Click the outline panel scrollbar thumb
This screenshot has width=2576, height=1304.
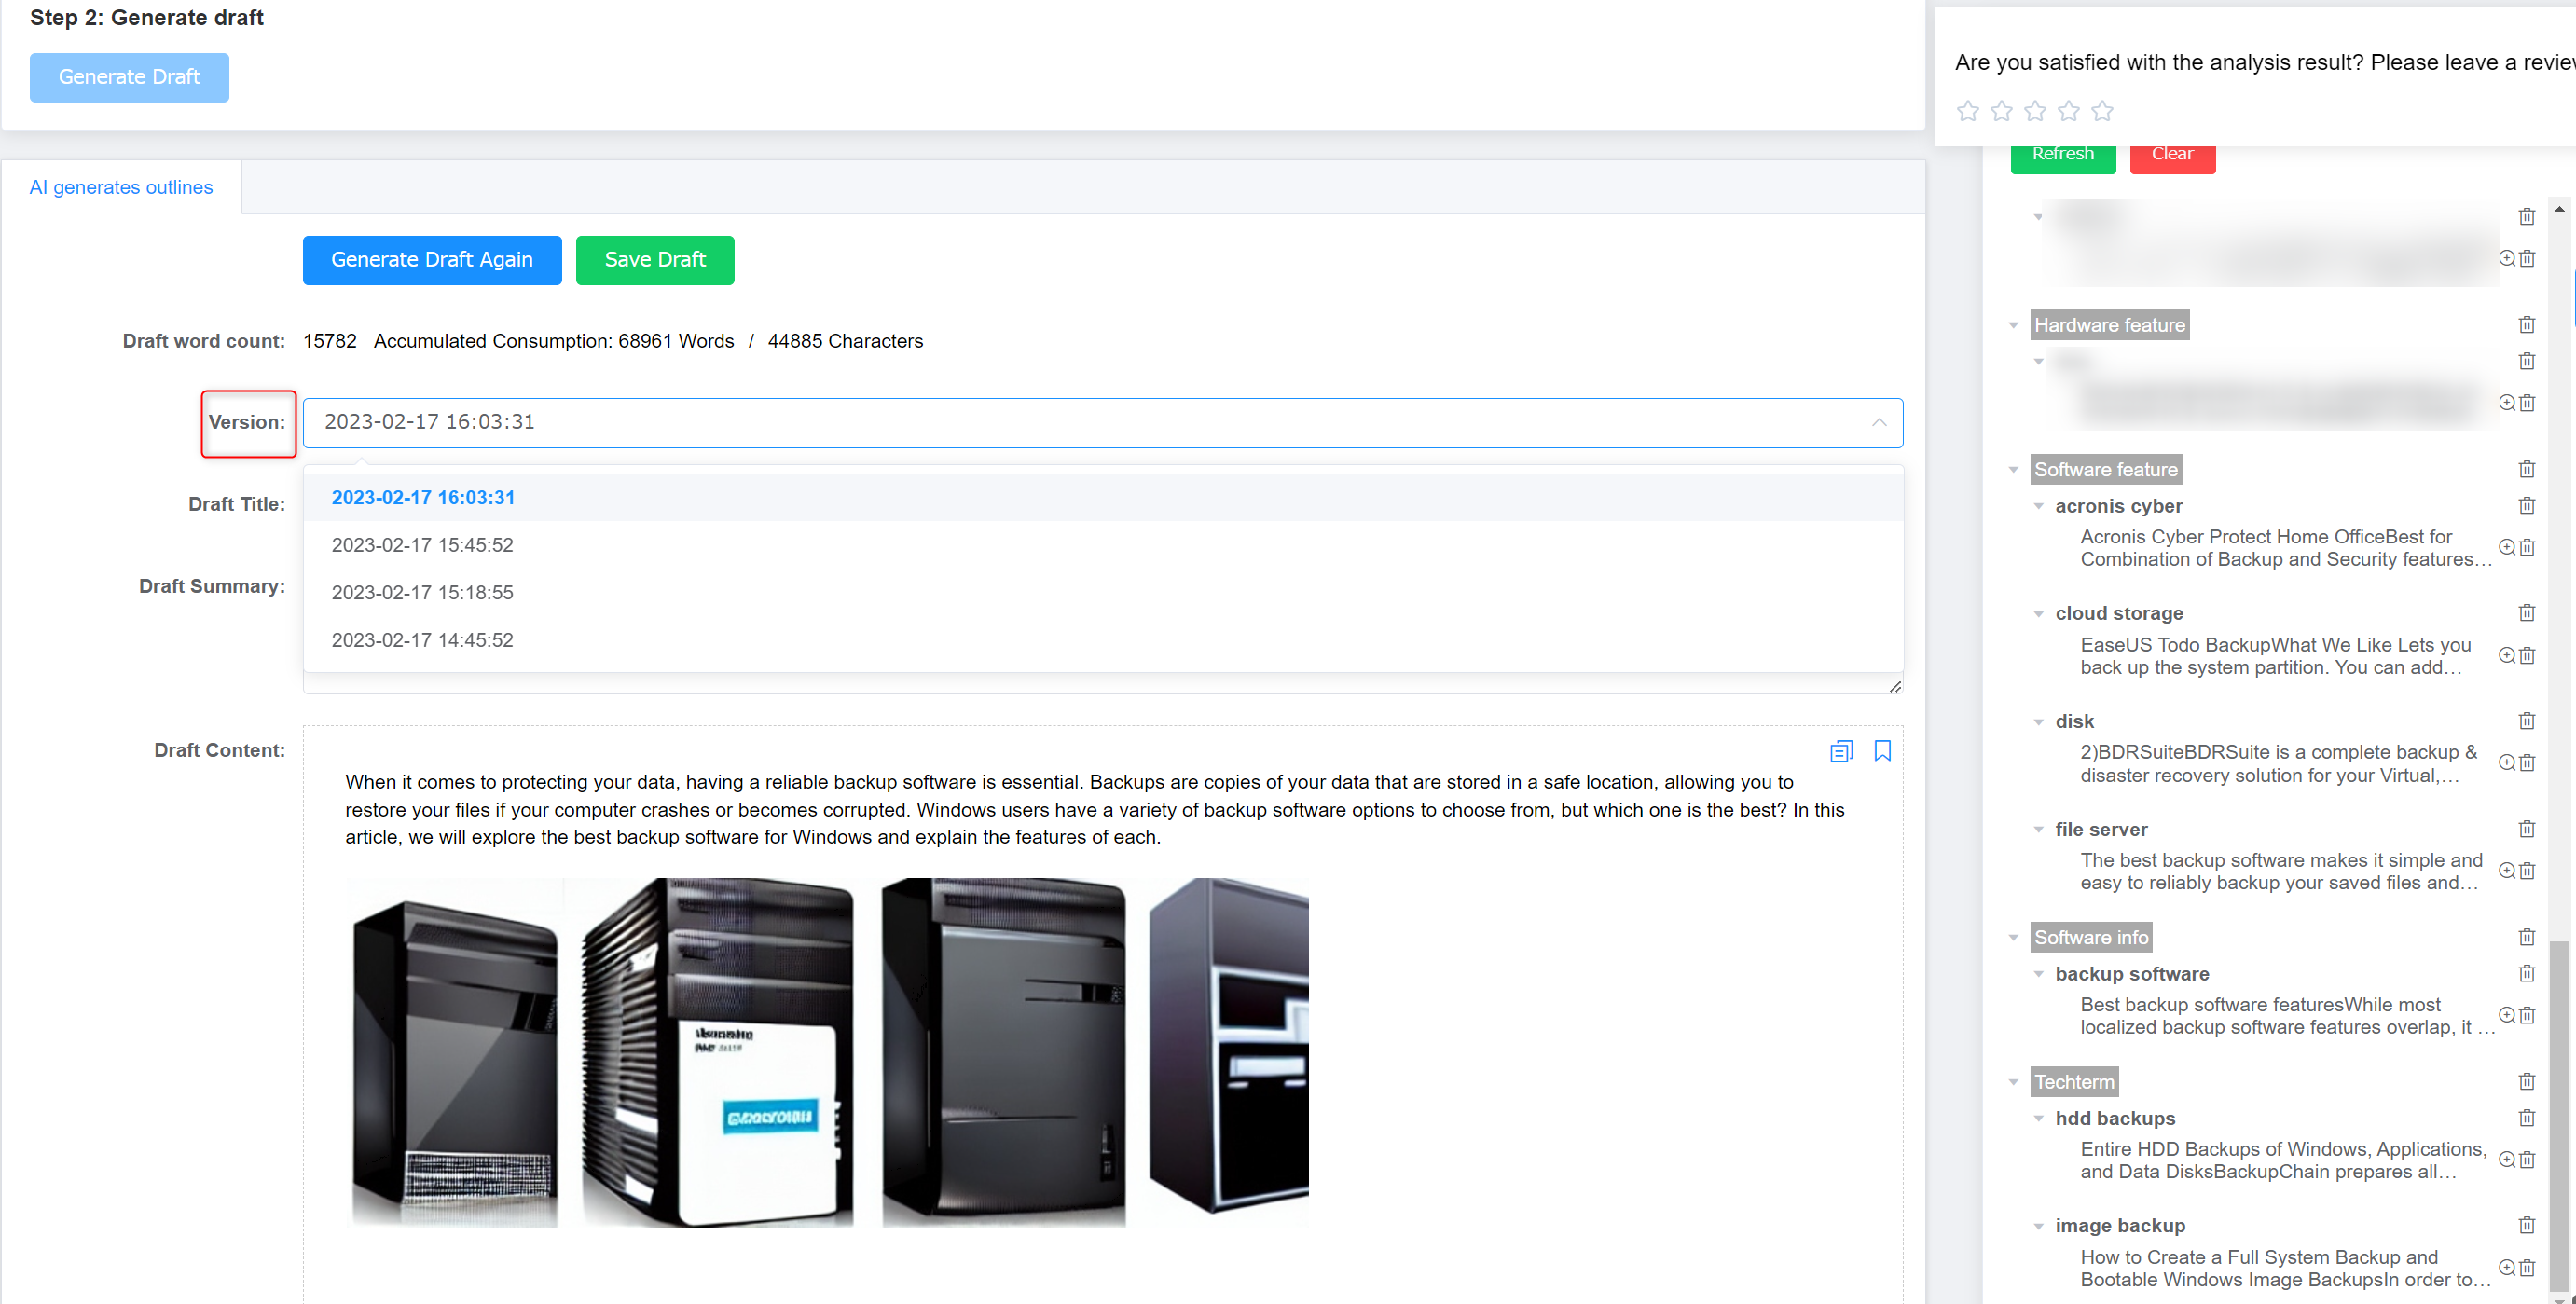(2560, 1114)
